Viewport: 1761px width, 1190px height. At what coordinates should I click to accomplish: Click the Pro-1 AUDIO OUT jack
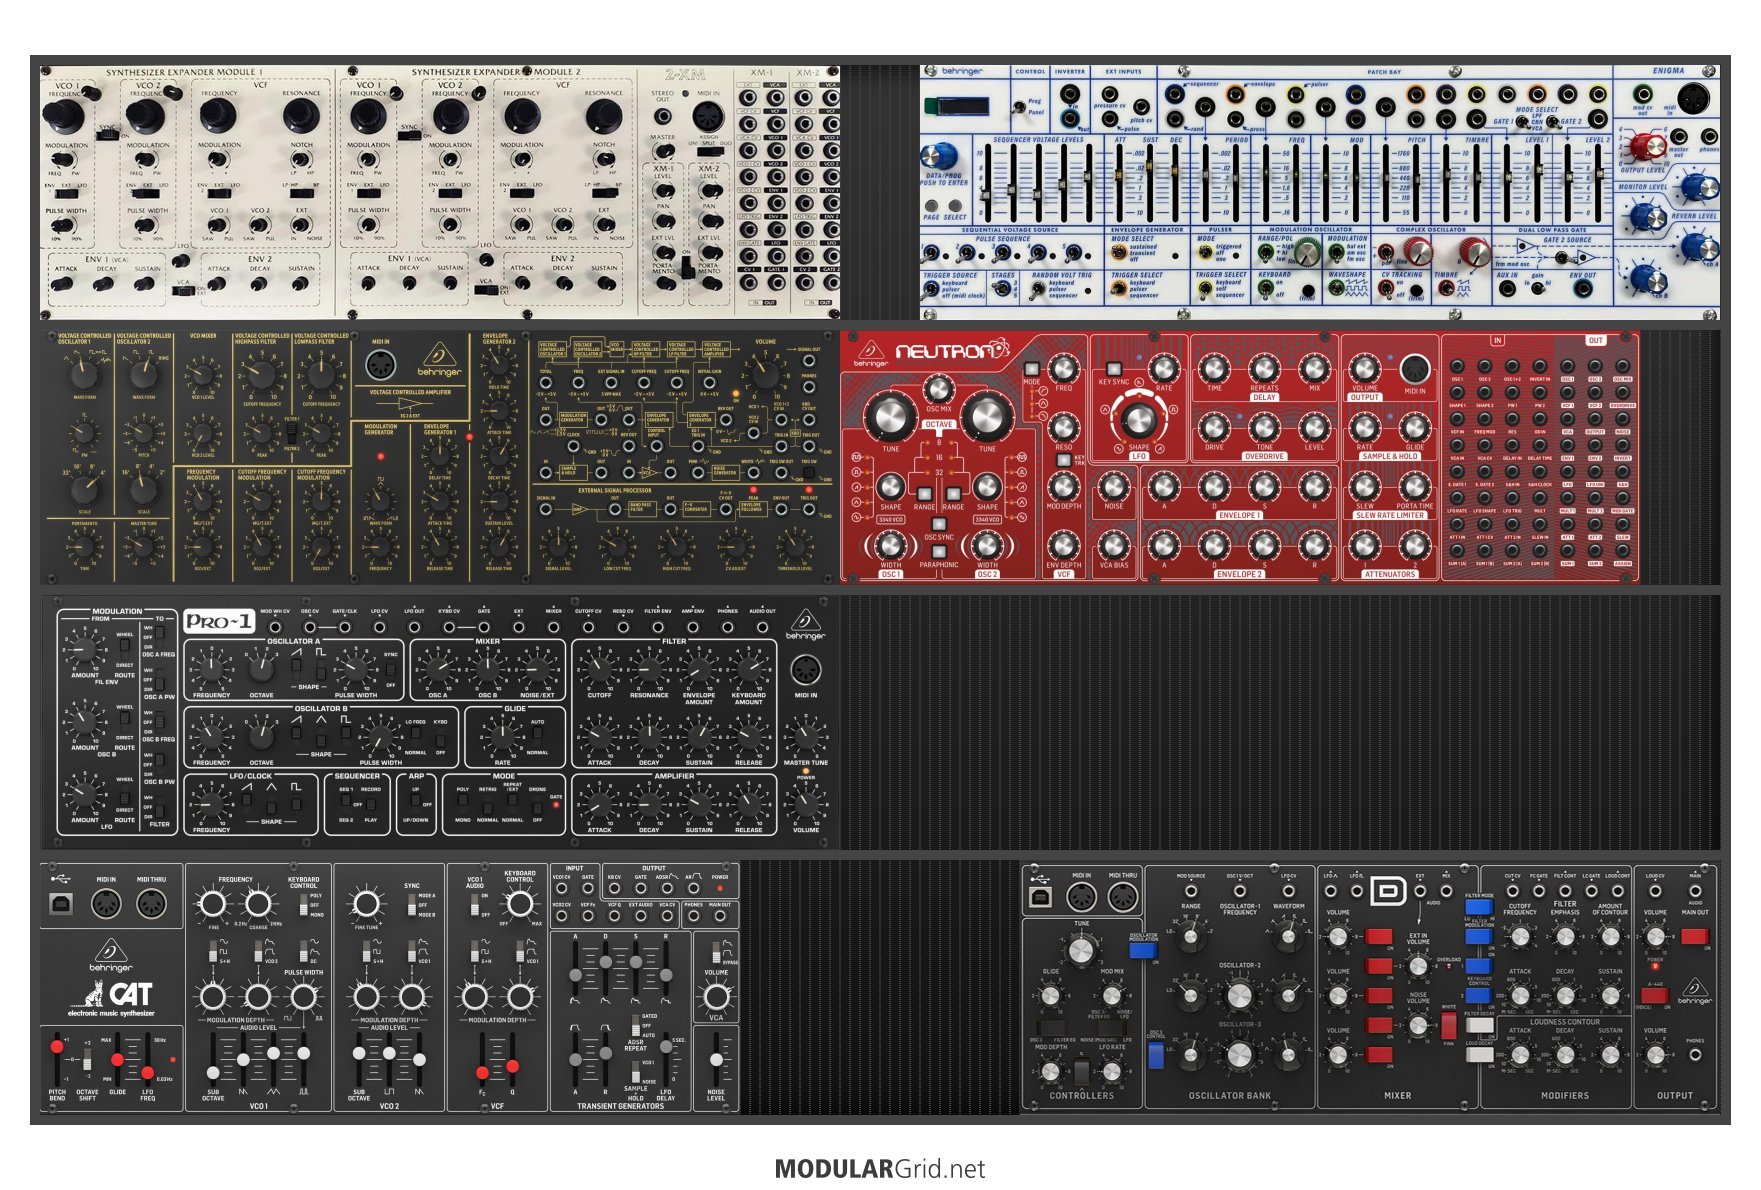click(762, 627)
